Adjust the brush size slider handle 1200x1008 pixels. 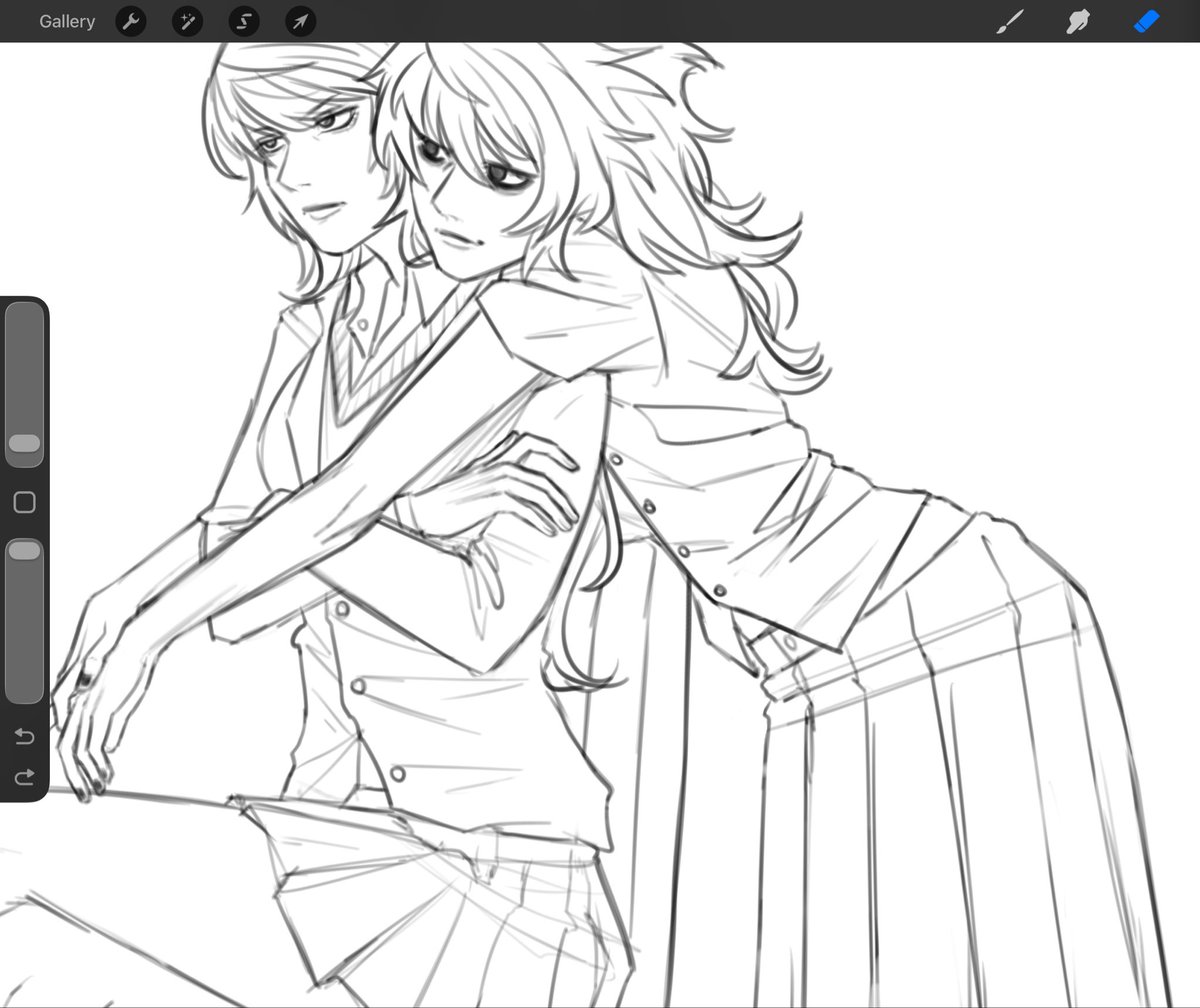tap(24, 443)
